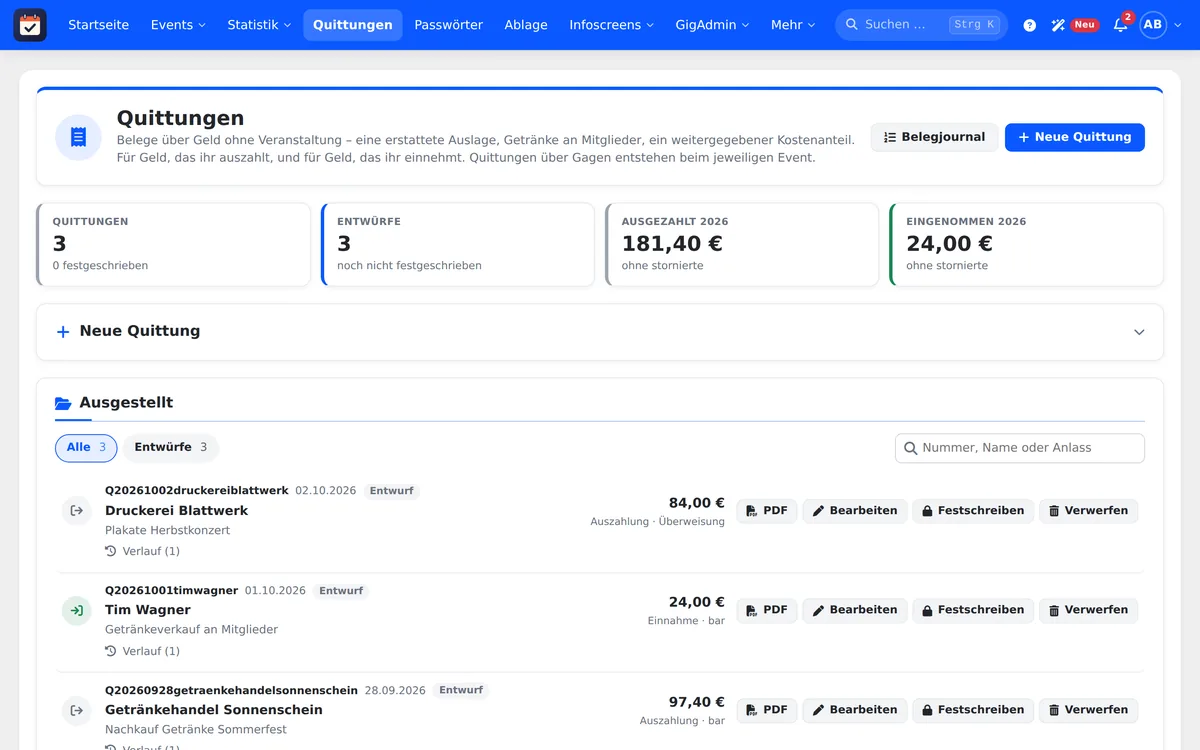Open Verlauf (1) under Druckerei Blattwerk

142,551
